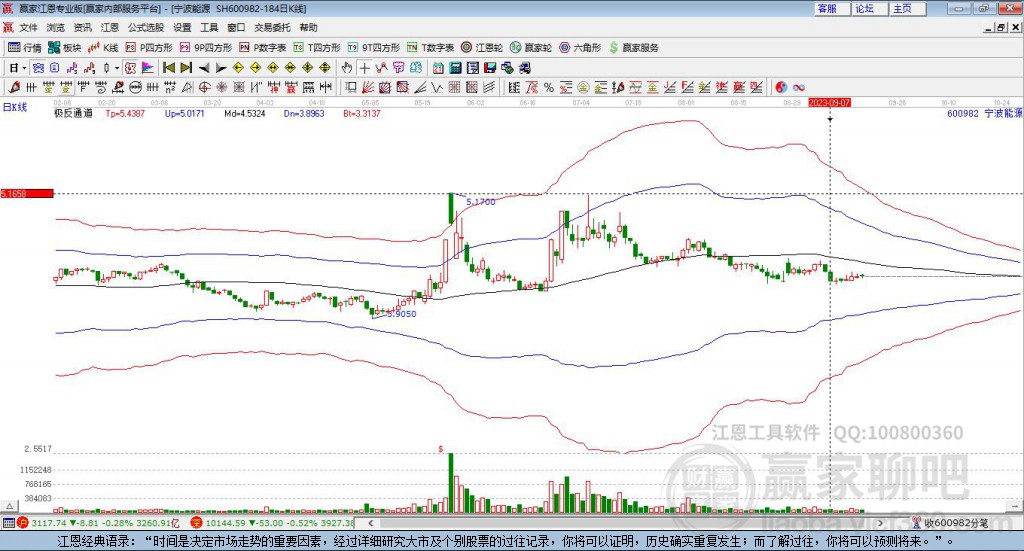Open the 日 period dropdown arrow
The image size is (1024, 551).
(24, 68)
